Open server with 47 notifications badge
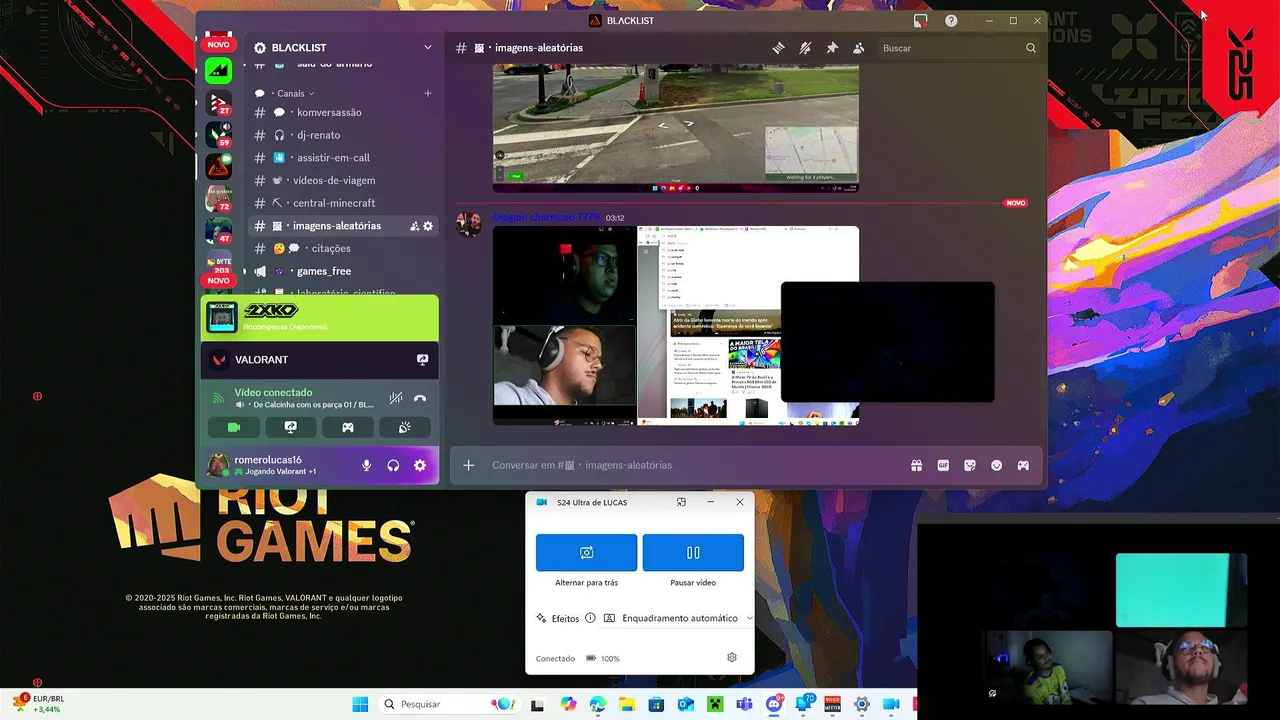Screen dimensions: 1280x720 pos(219,230)
